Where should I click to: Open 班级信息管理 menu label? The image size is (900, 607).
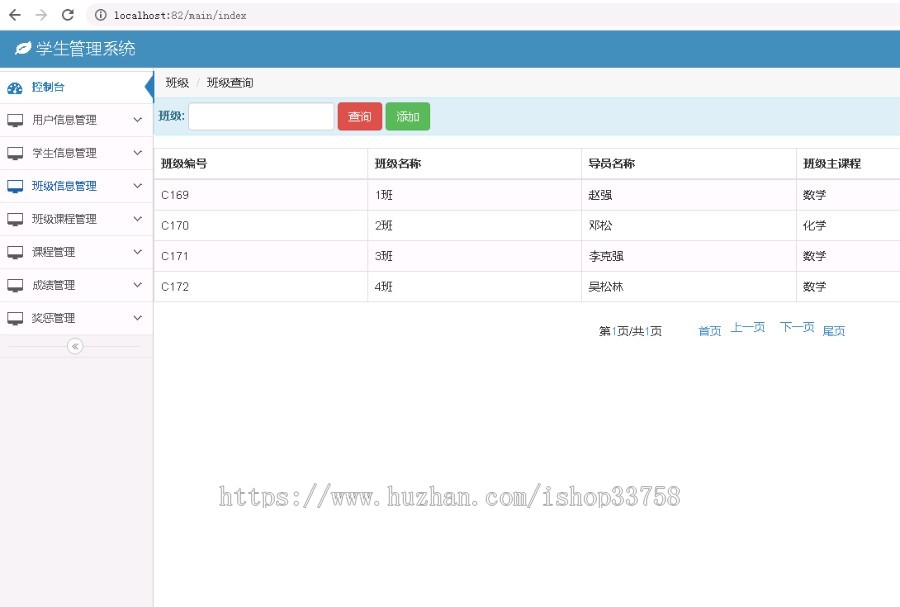point(64,186)
